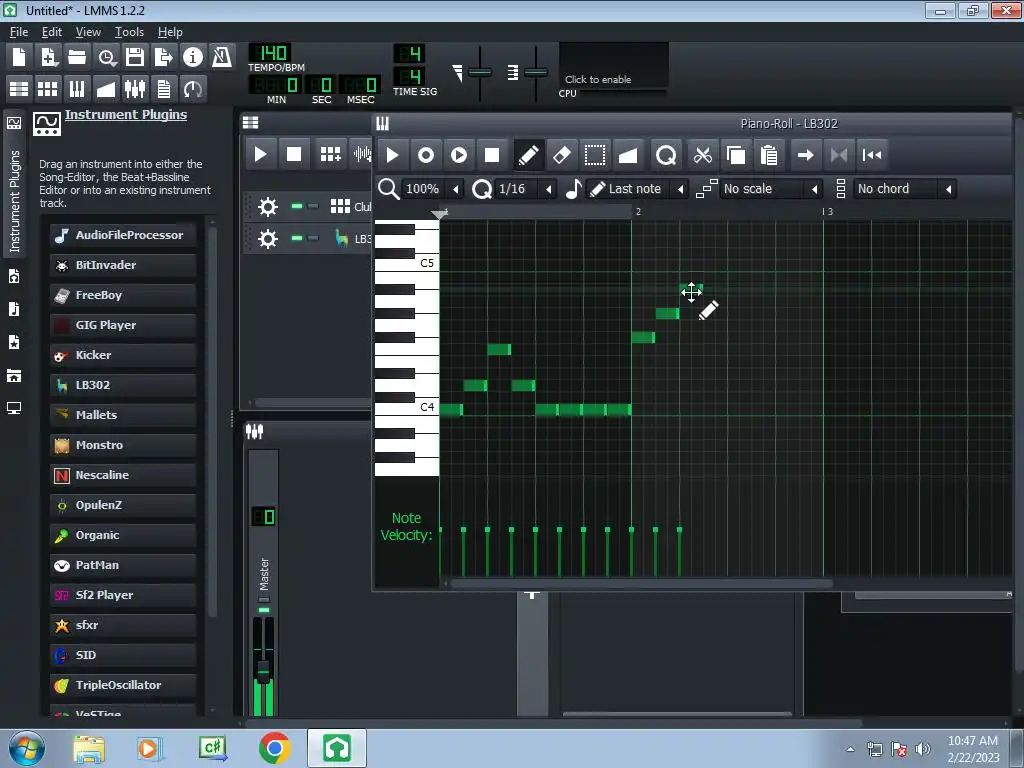Toggle the metronome icon
Viewport: 1024px width, 768px height.
click(222, 57)
